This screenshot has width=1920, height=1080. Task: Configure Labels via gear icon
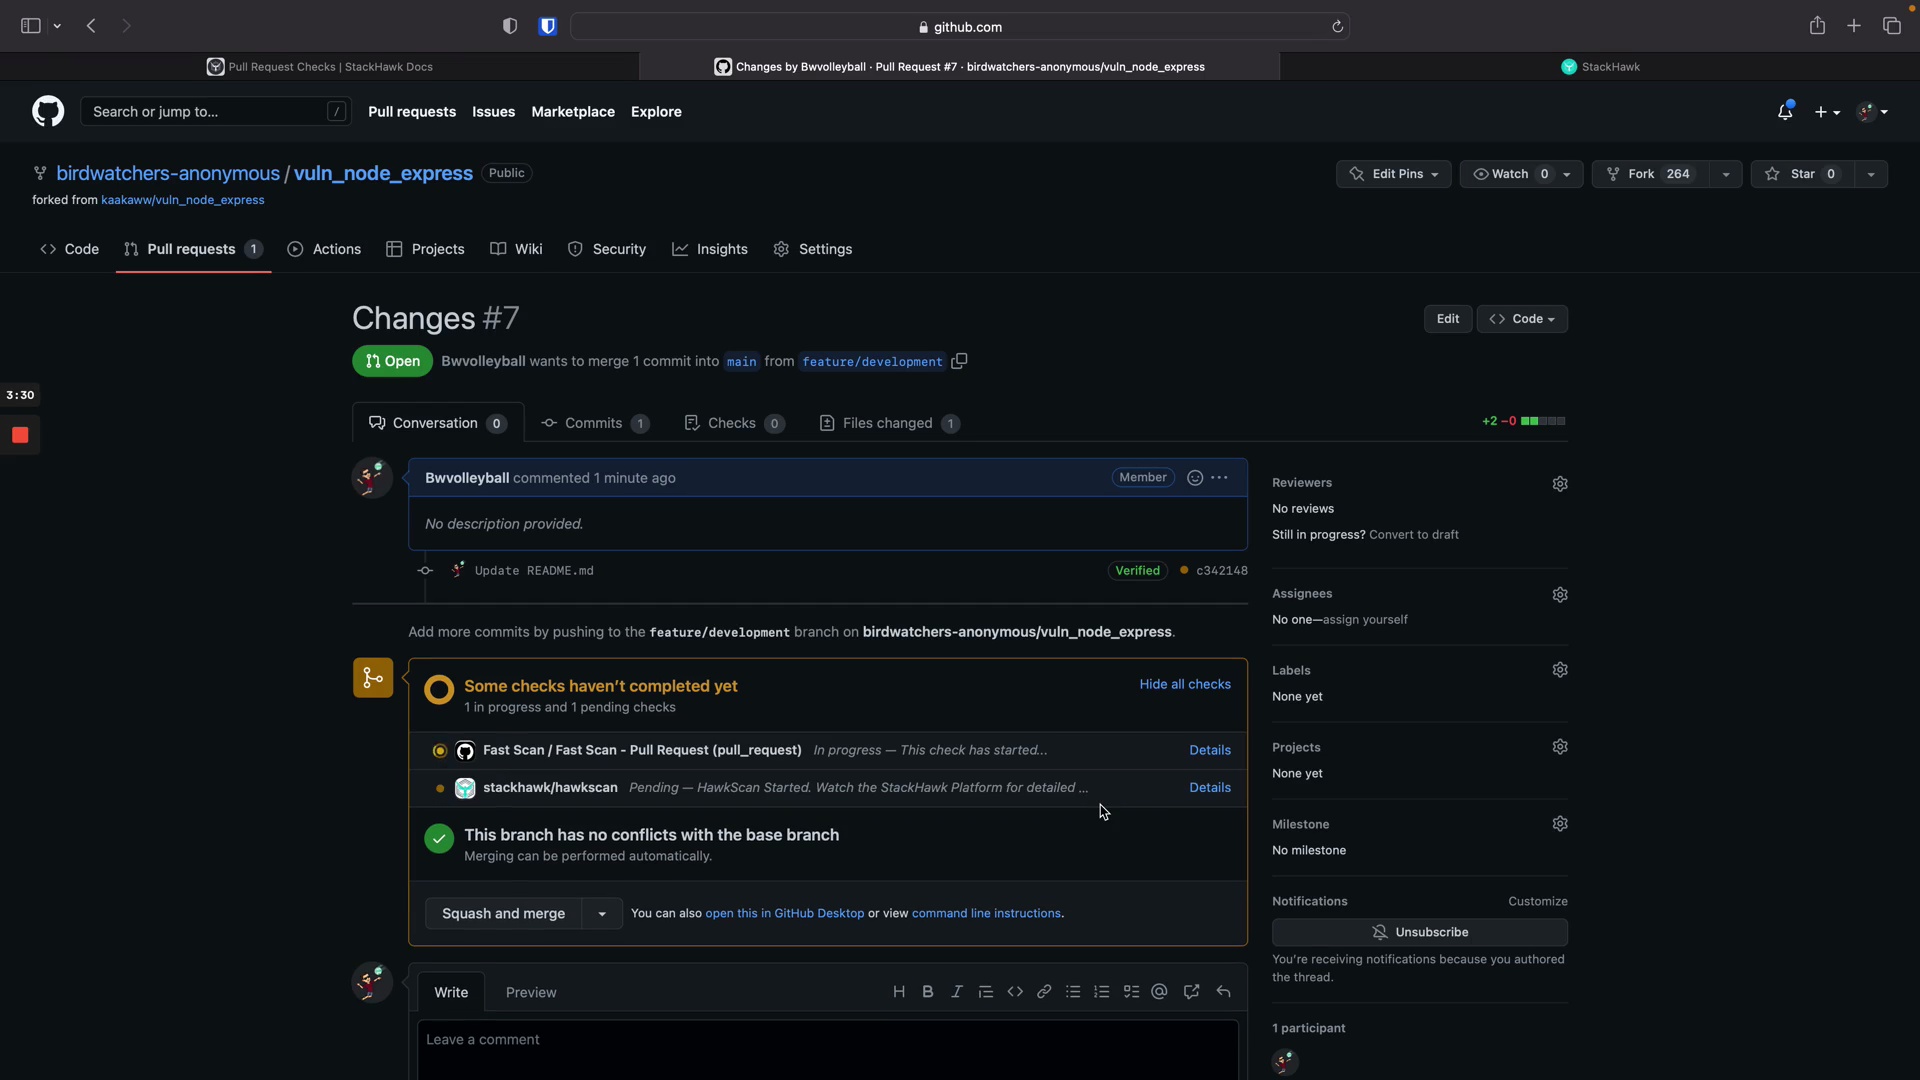1560,669
